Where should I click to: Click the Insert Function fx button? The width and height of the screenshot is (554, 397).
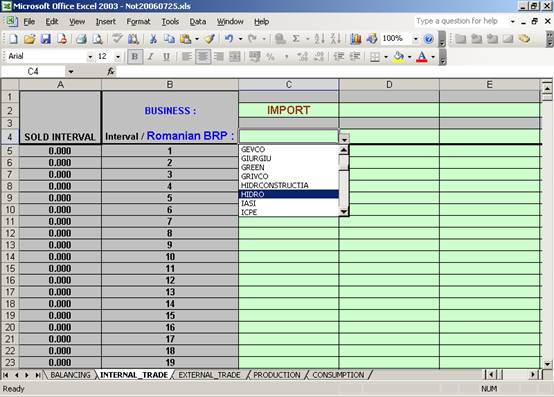pyautogui.click(x=111, y=72)
